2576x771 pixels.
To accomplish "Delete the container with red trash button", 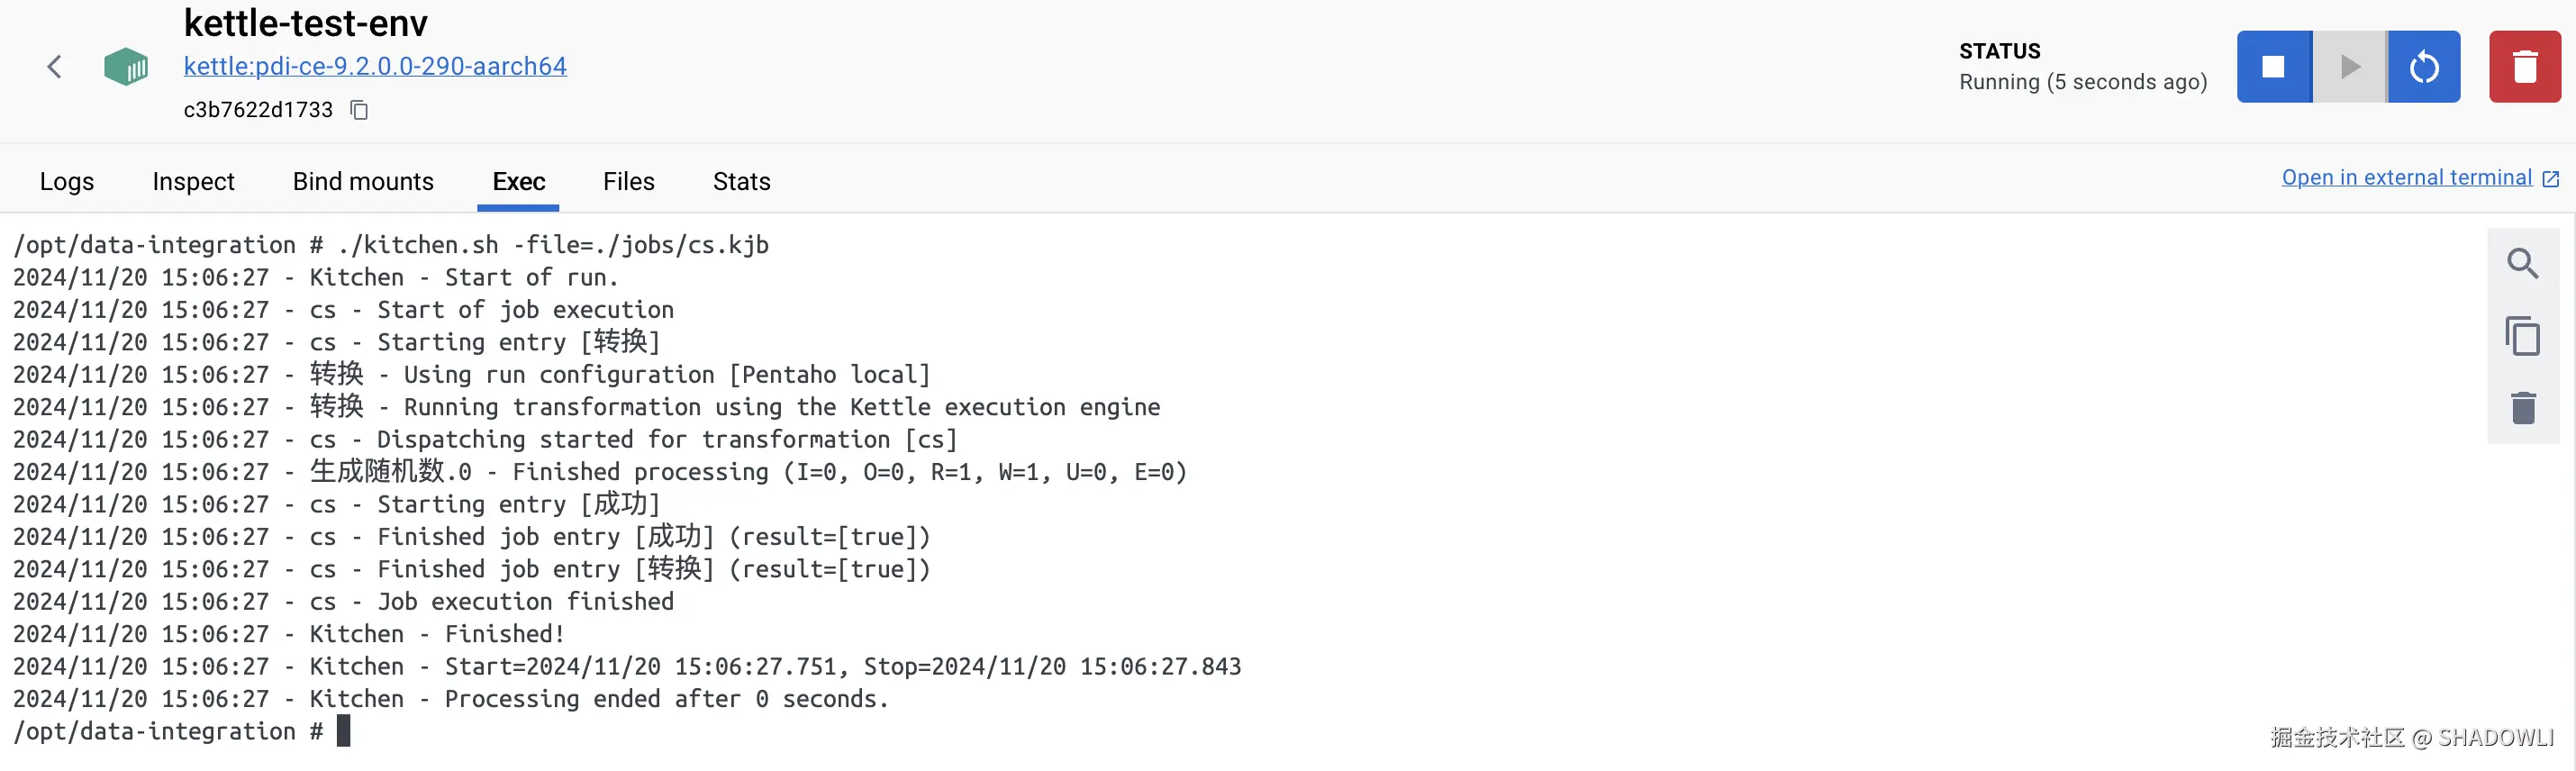I will pos(2524,67).
